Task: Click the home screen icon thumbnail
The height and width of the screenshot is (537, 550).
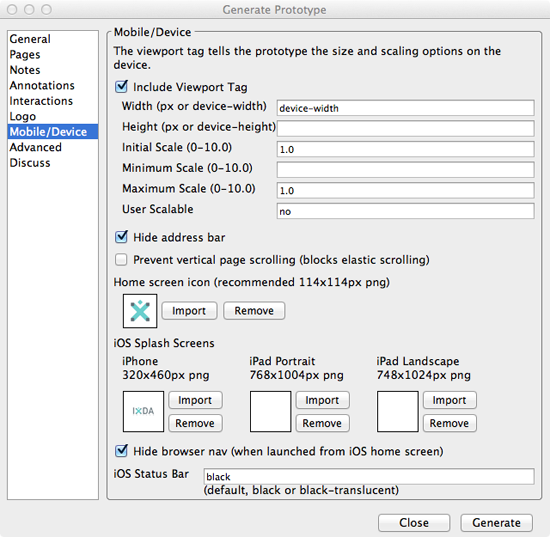Action: (140, 311)
